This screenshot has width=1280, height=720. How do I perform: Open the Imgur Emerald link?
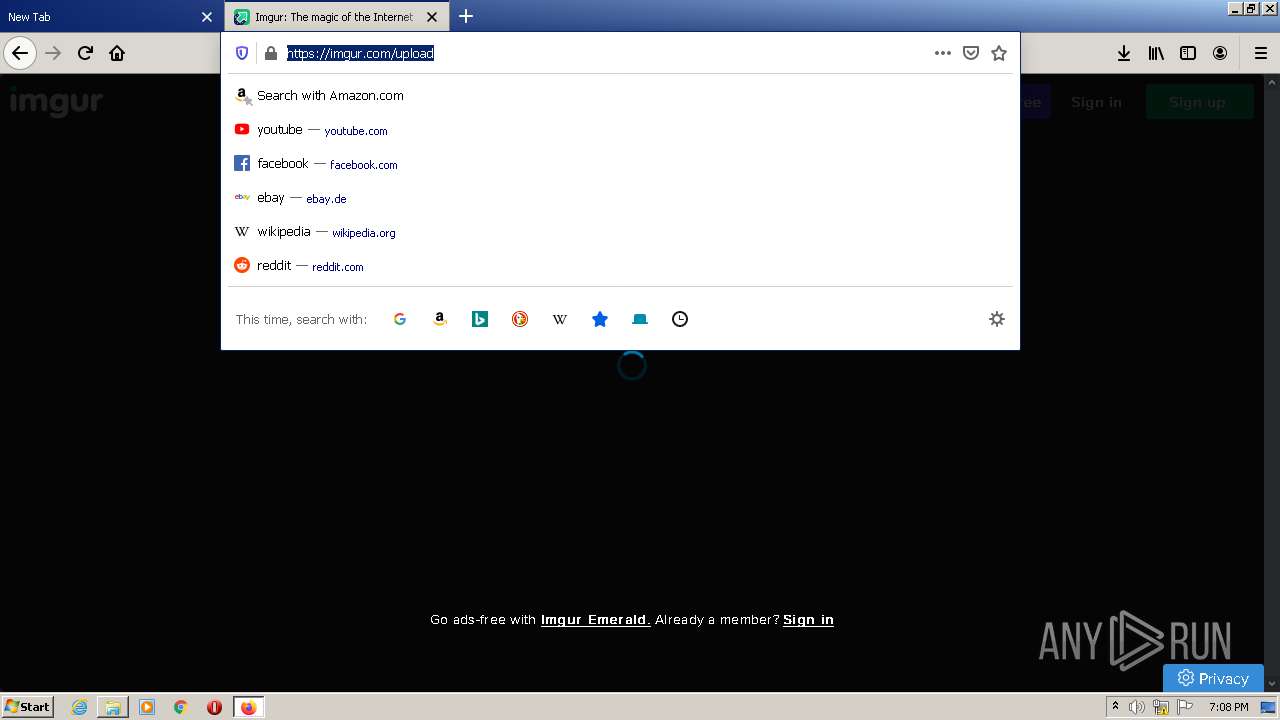point(596,620)
